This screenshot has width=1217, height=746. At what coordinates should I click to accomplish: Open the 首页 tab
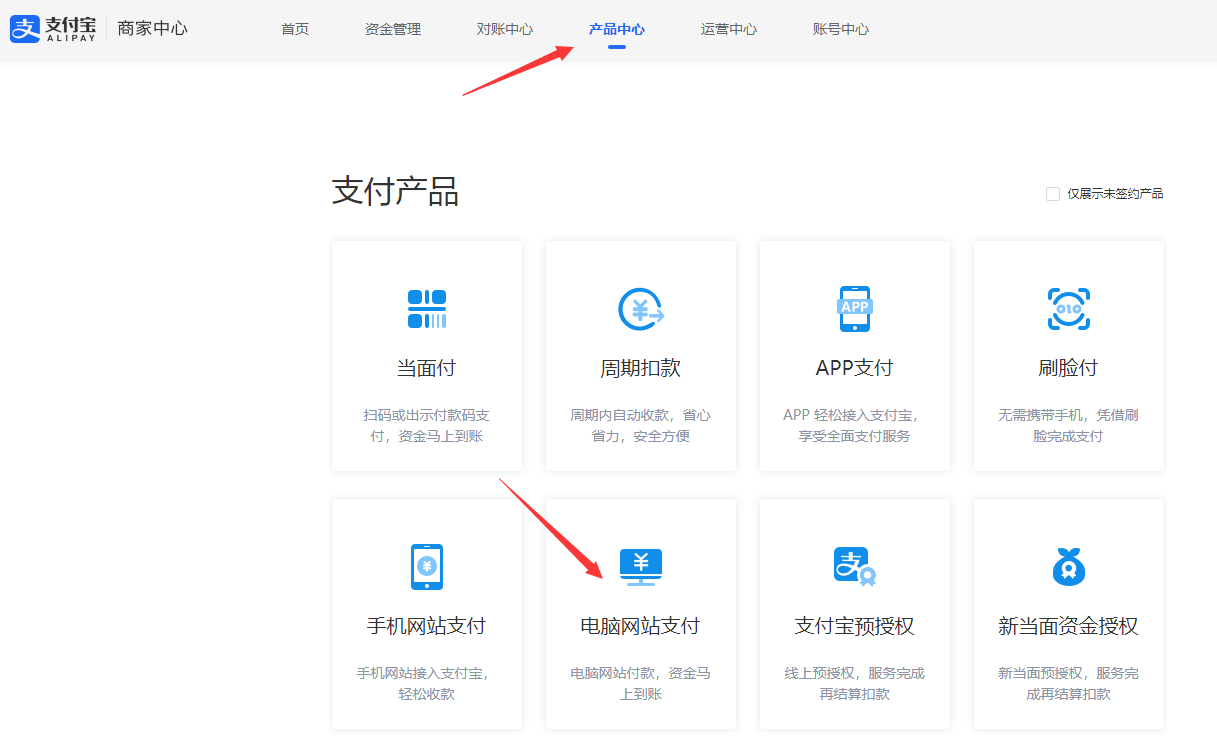295,29
